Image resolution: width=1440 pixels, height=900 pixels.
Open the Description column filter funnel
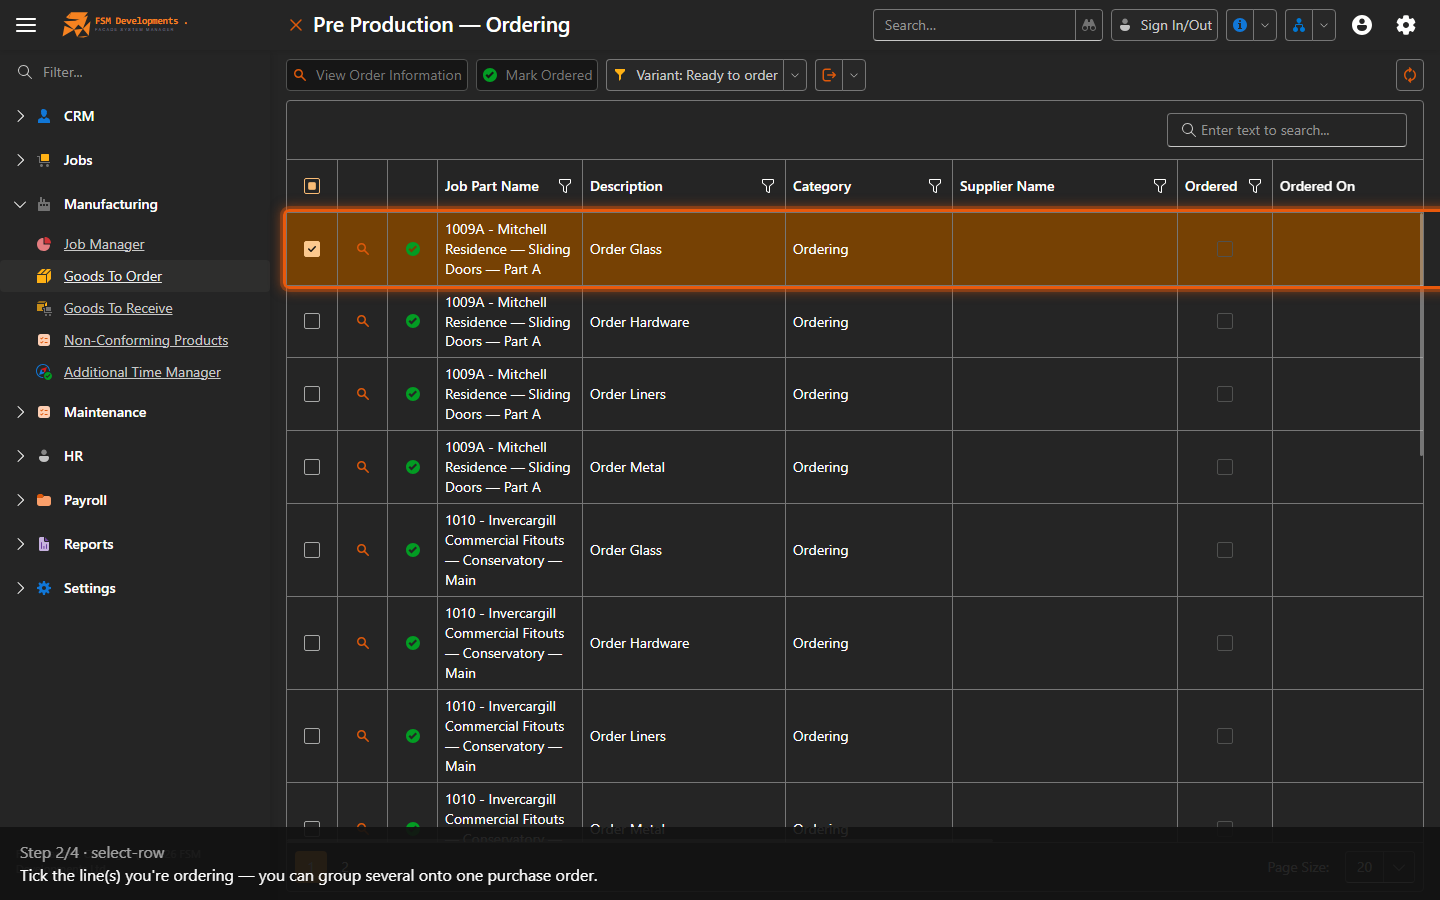768,186
